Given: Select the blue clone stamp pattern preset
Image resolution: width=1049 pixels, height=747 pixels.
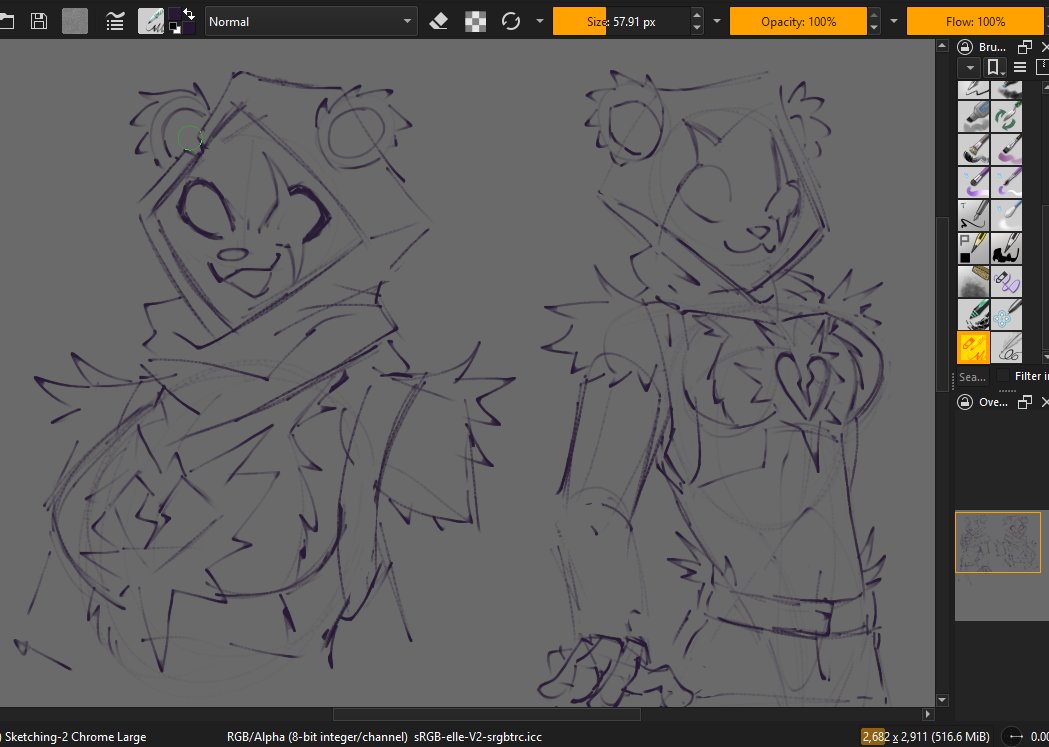Looking at the screenshot, I should (1006, 314).
